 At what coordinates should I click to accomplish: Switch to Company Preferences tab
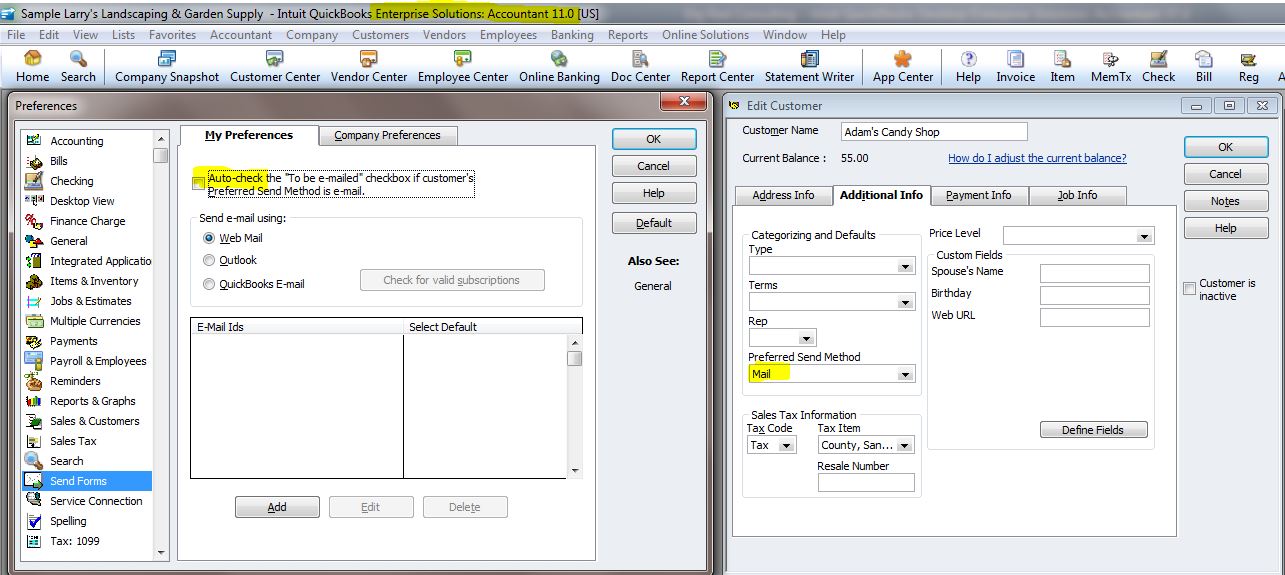pos(388,135)
